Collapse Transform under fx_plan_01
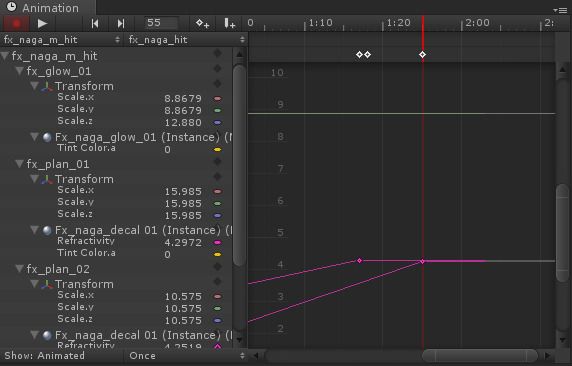The width and height of the screenshot is (572, 366). click(x=34, y=179)
